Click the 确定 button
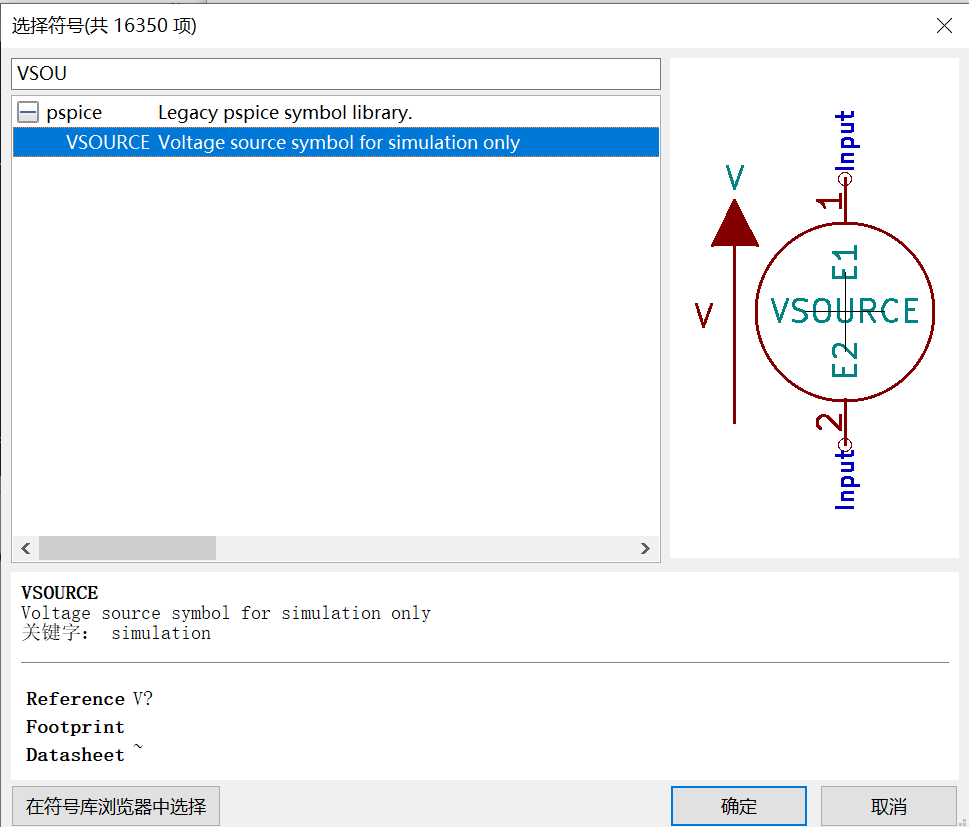 point(738,806)
